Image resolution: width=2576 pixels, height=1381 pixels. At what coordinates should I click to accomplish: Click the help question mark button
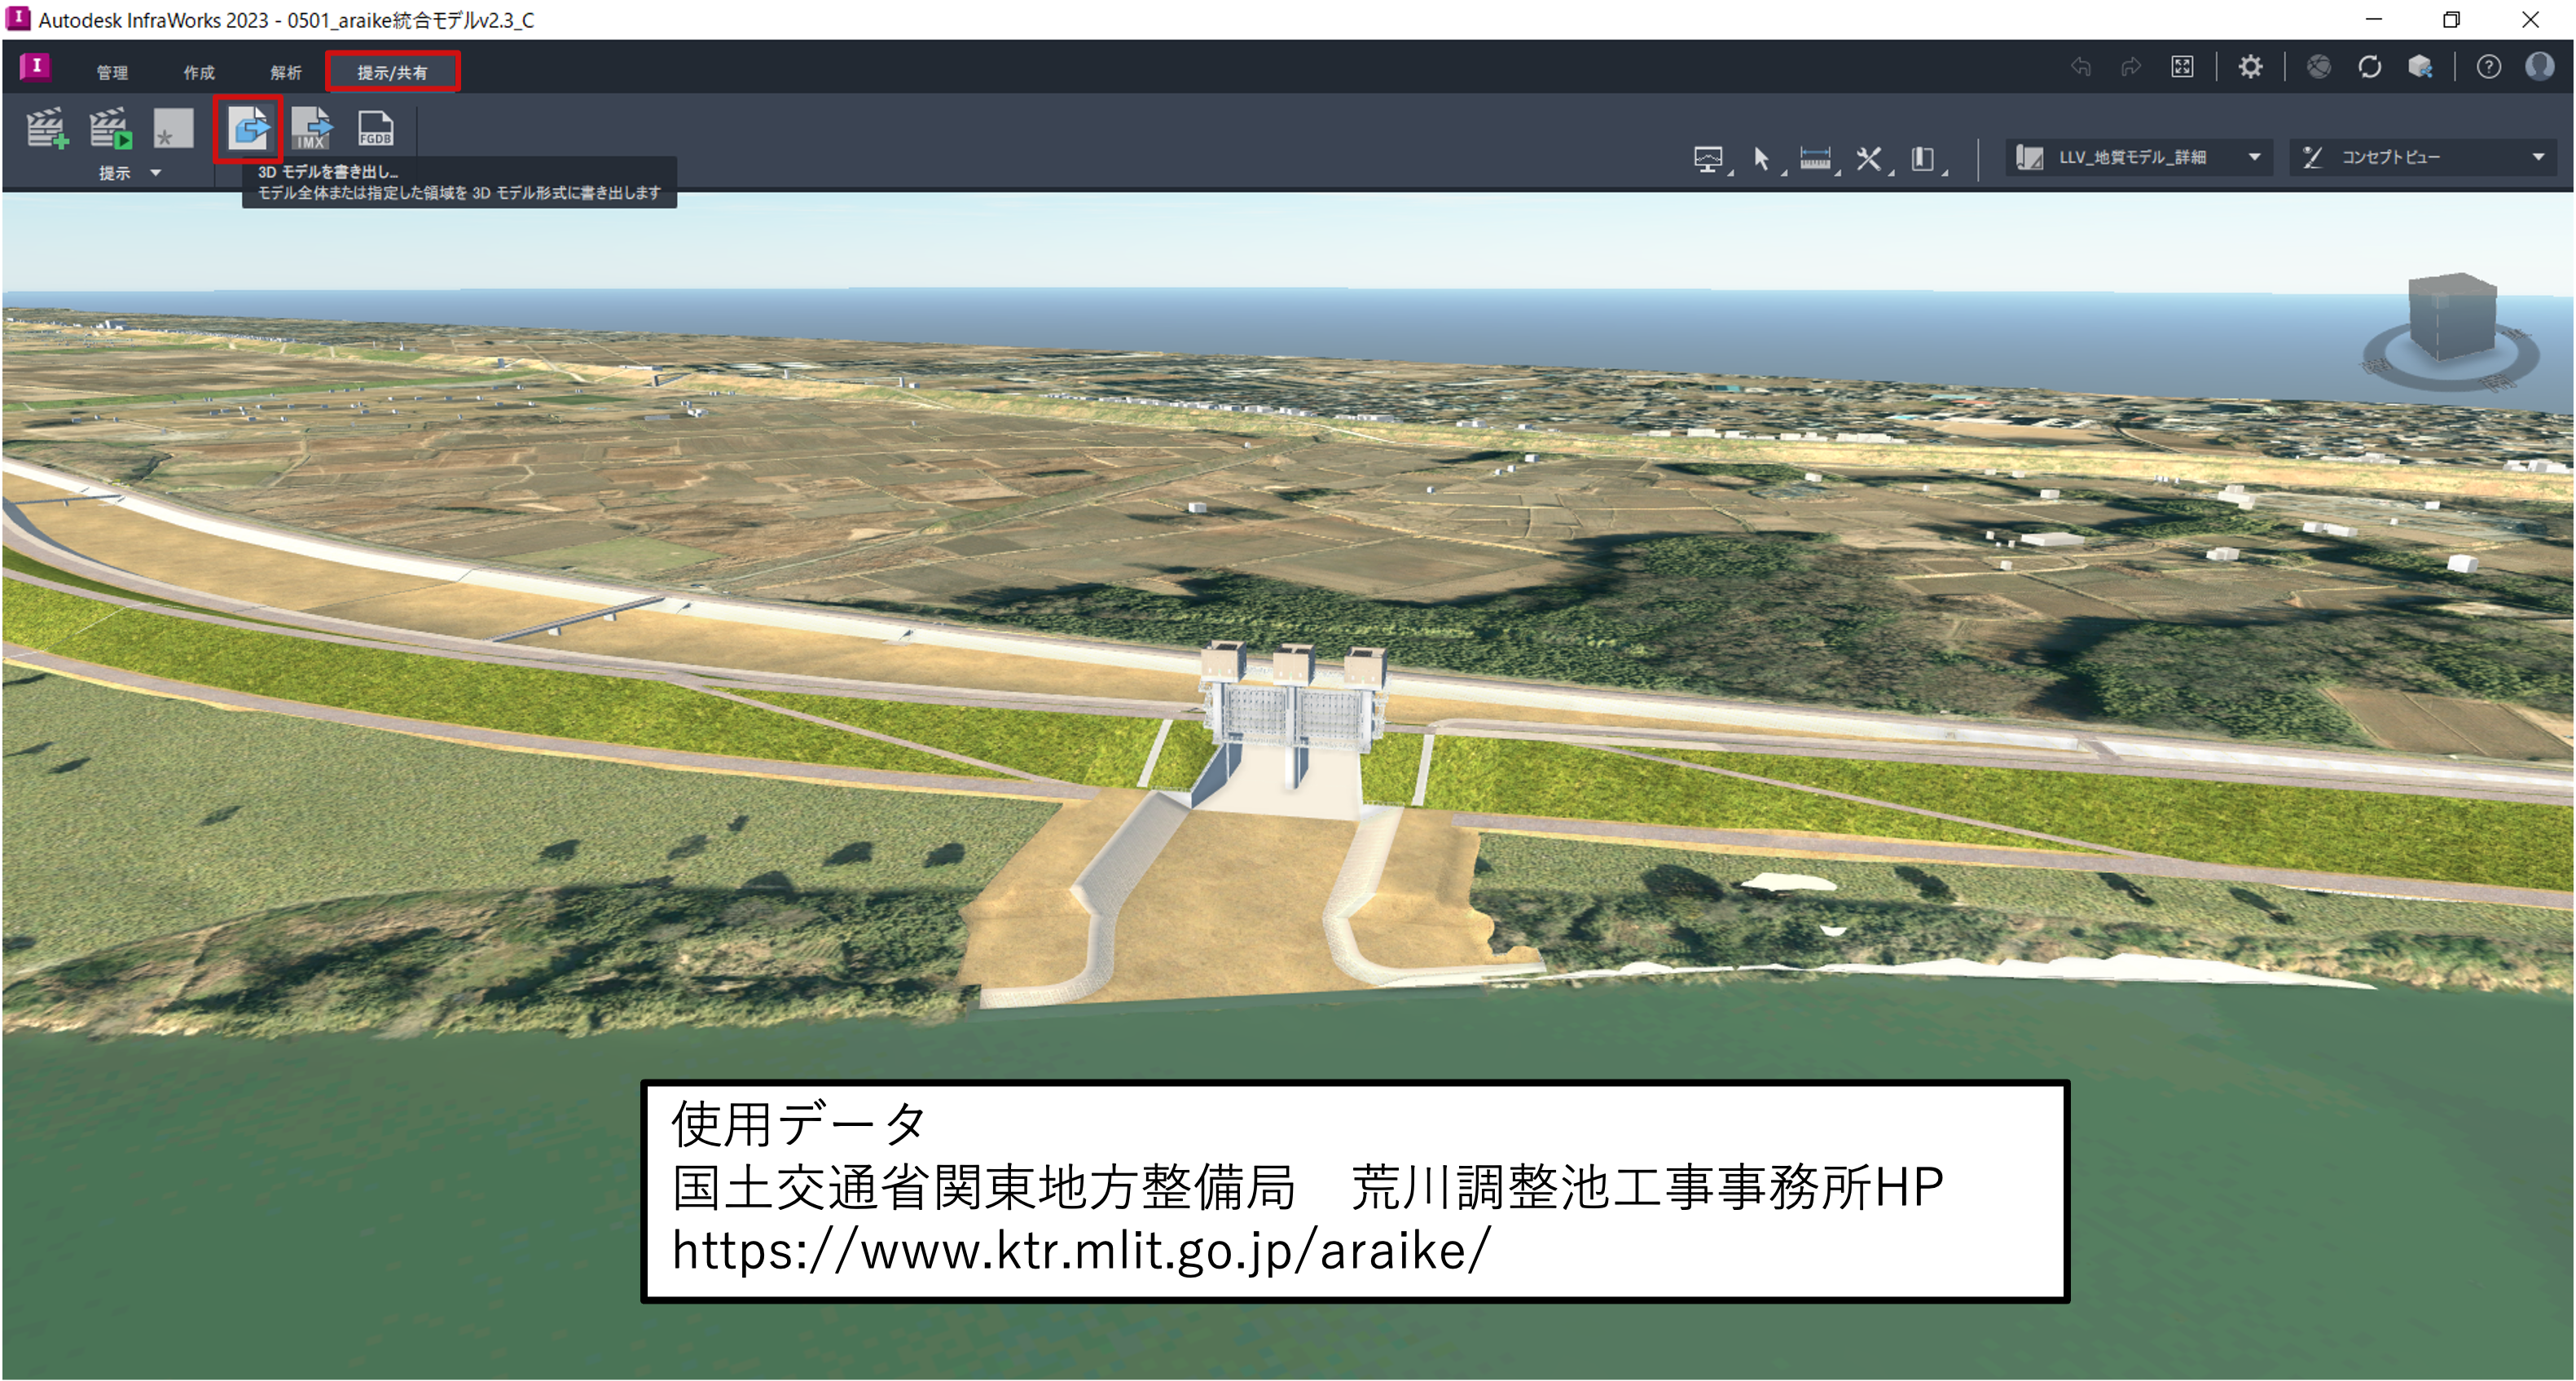point(2488,67)
